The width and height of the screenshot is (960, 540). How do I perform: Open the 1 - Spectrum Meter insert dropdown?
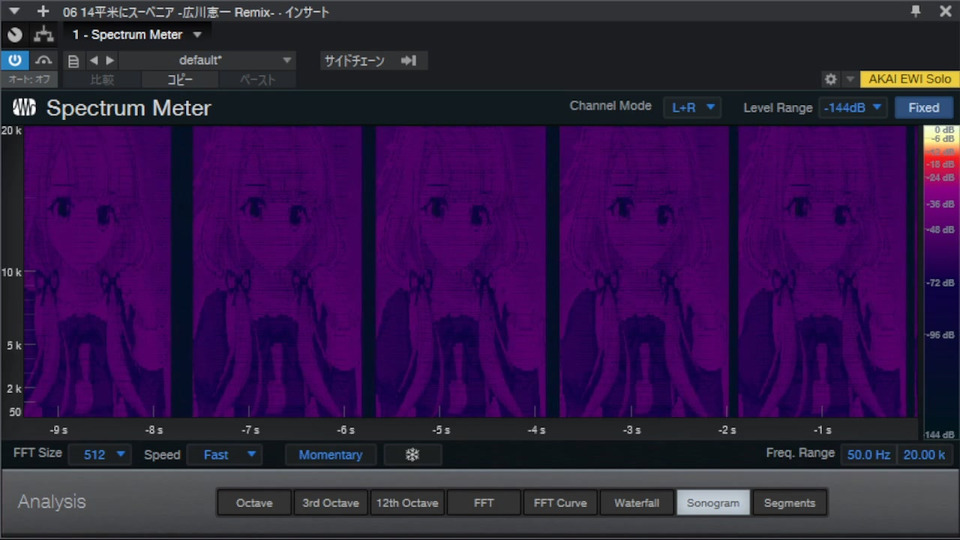click(137, 35)
